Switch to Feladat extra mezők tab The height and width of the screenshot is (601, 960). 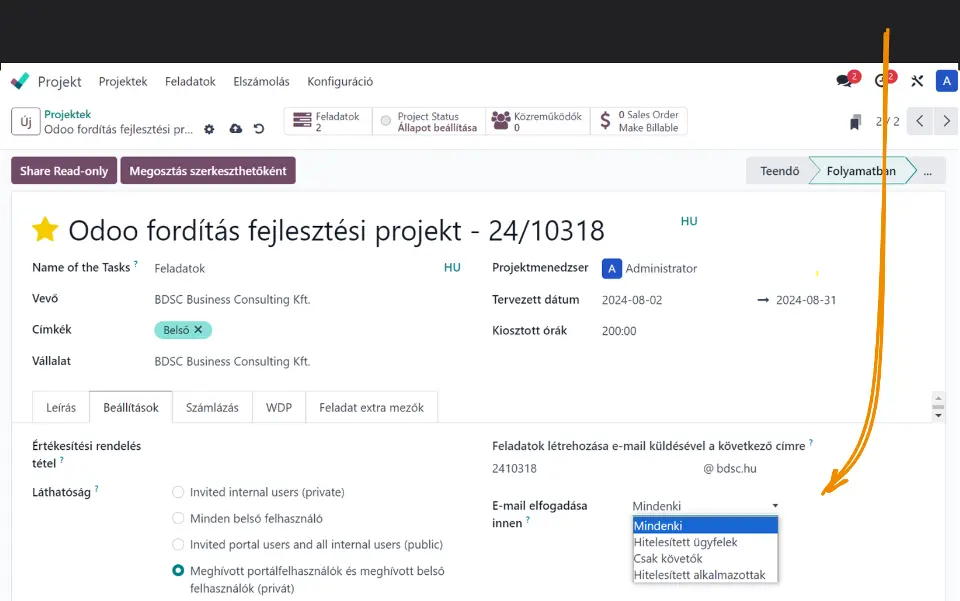pos(371,407)
